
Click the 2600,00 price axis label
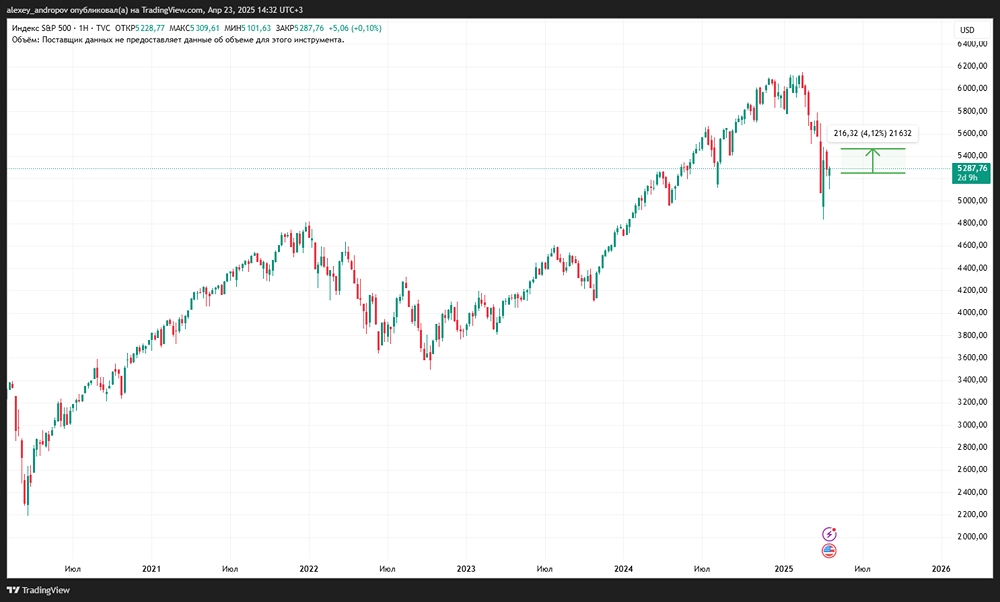972,469
